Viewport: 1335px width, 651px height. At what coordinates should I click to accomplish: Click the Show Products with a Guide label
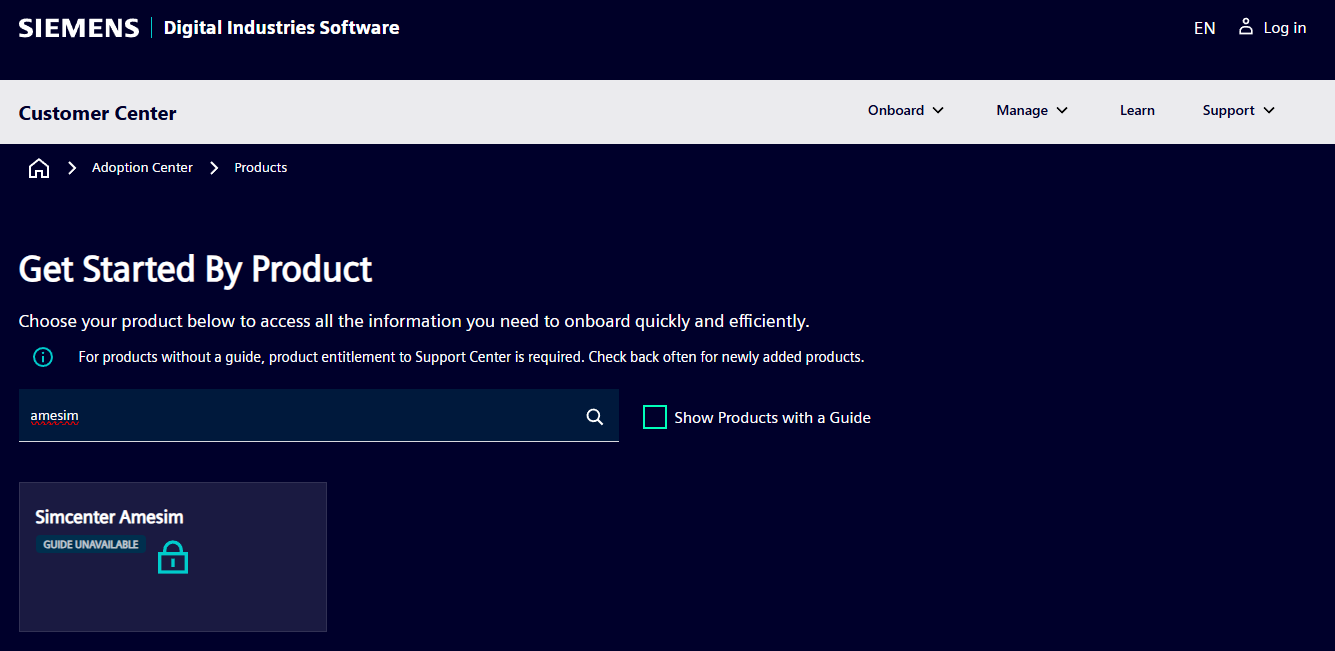coord(772,418)
